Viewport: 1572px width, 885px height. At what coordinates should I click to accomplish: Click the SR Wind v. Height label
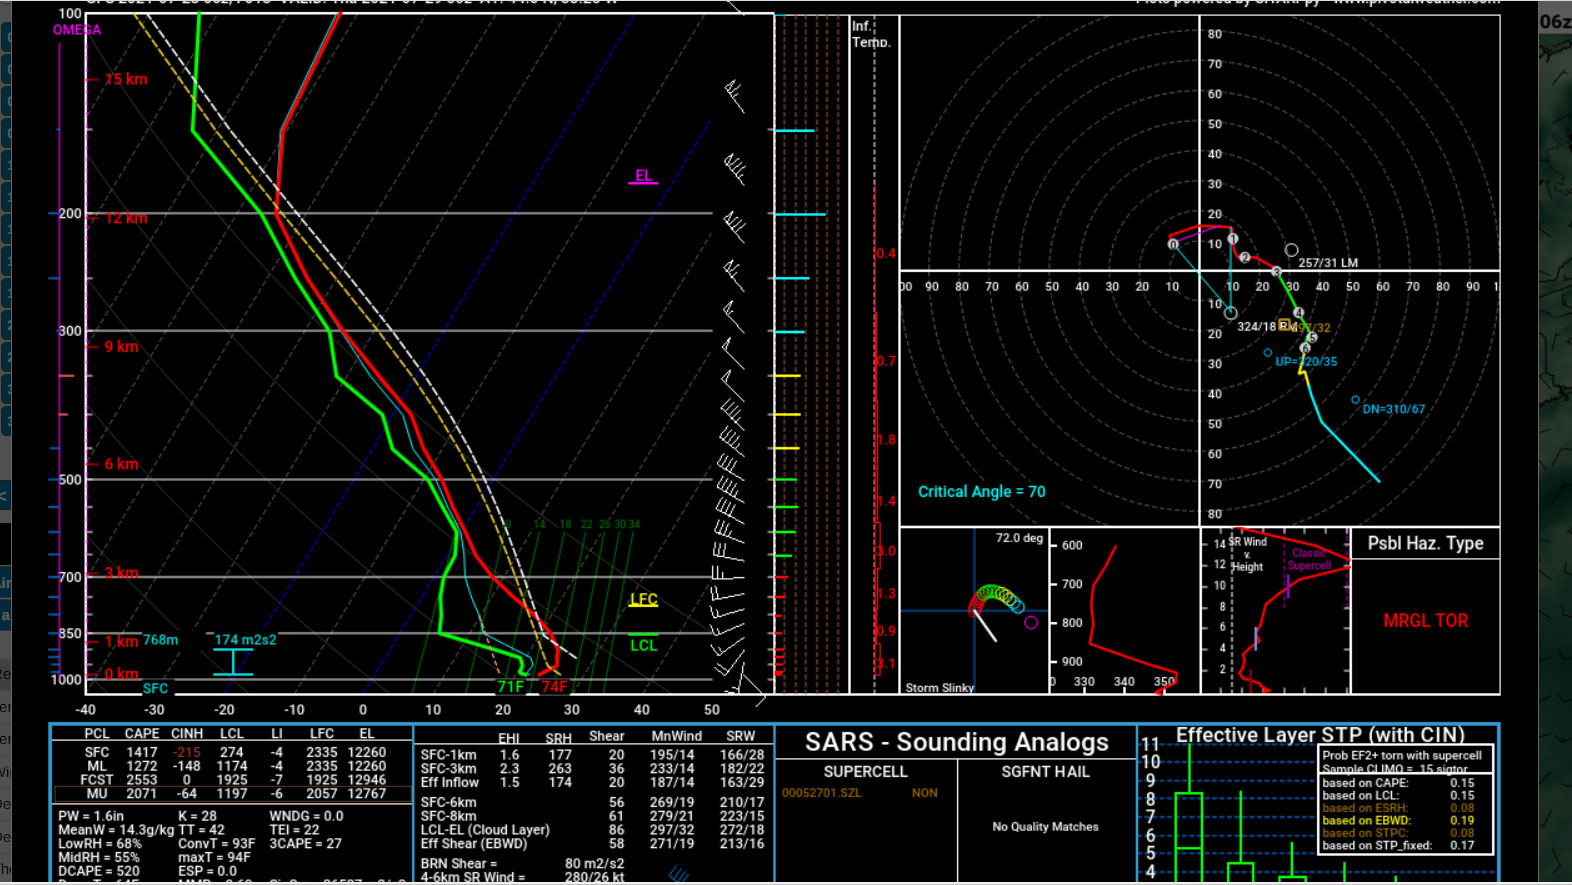1247,554
